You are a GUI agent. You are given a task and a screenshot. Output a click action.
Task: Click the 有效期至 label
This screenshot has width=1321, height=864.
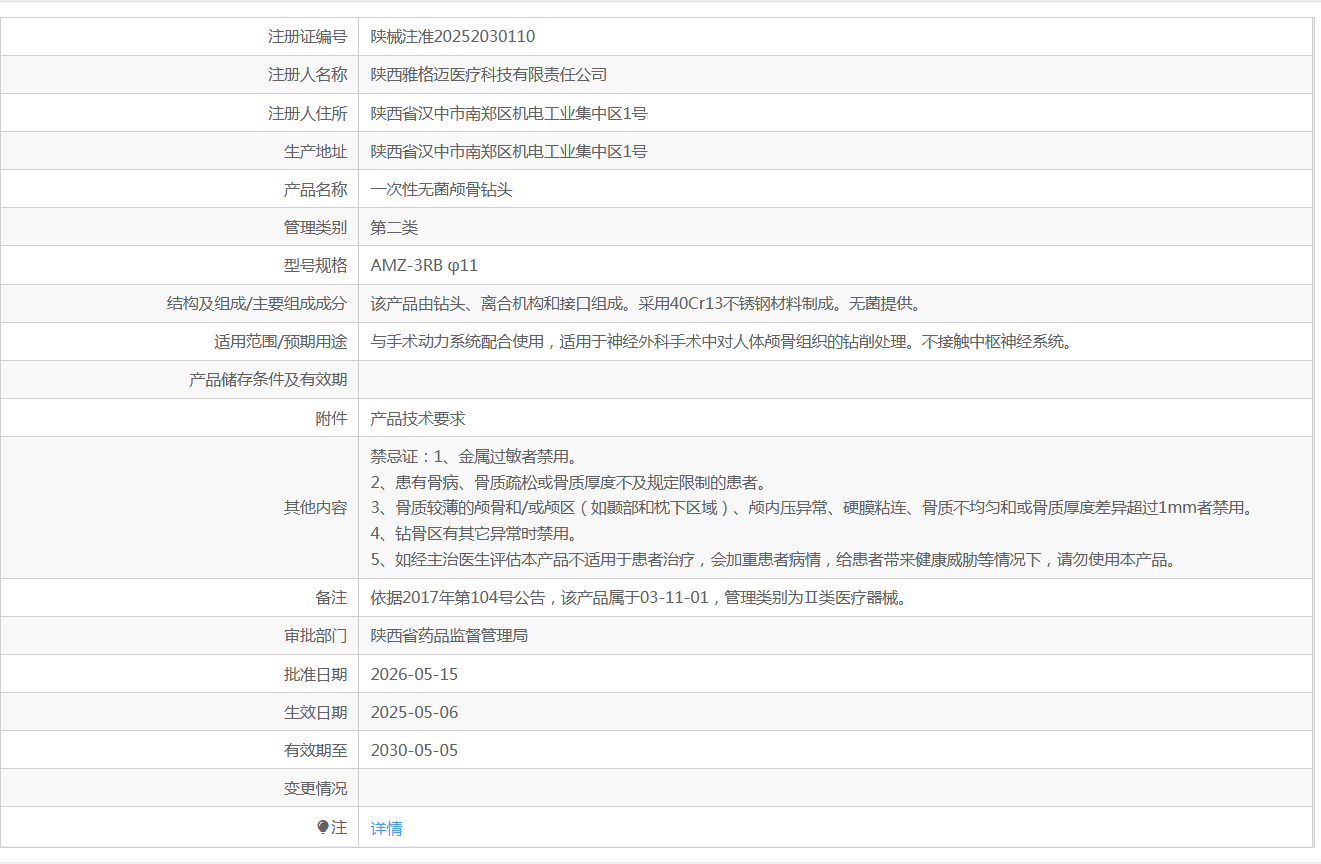316,750
